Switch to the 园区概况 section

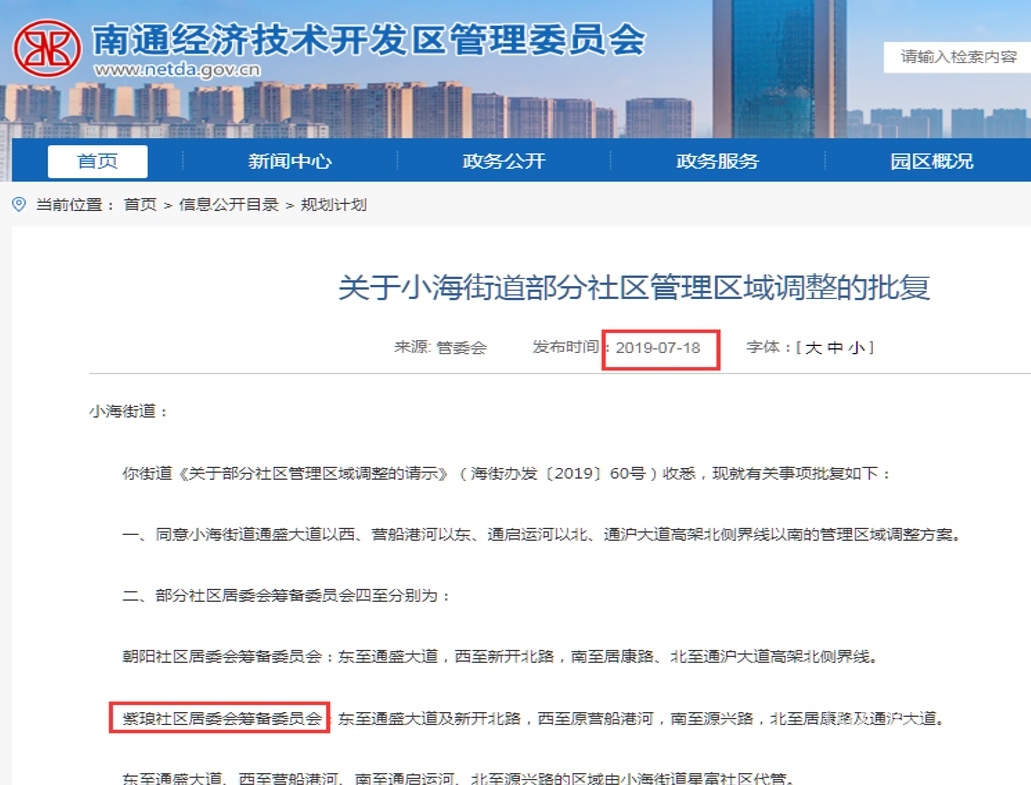tap(931, 161)
